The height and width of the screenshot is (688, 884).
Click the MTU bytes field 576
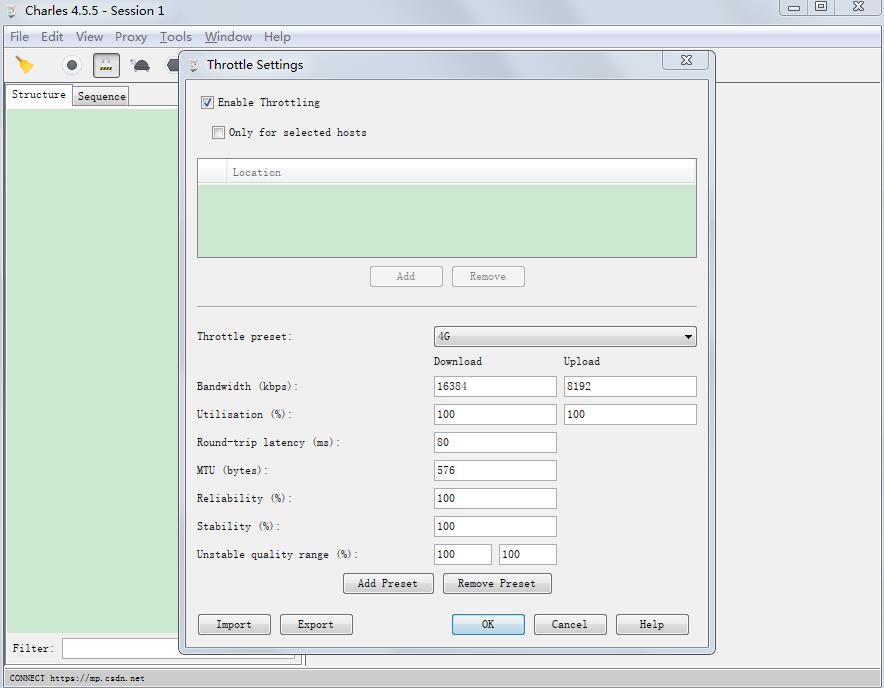click(x=495, y=470)
